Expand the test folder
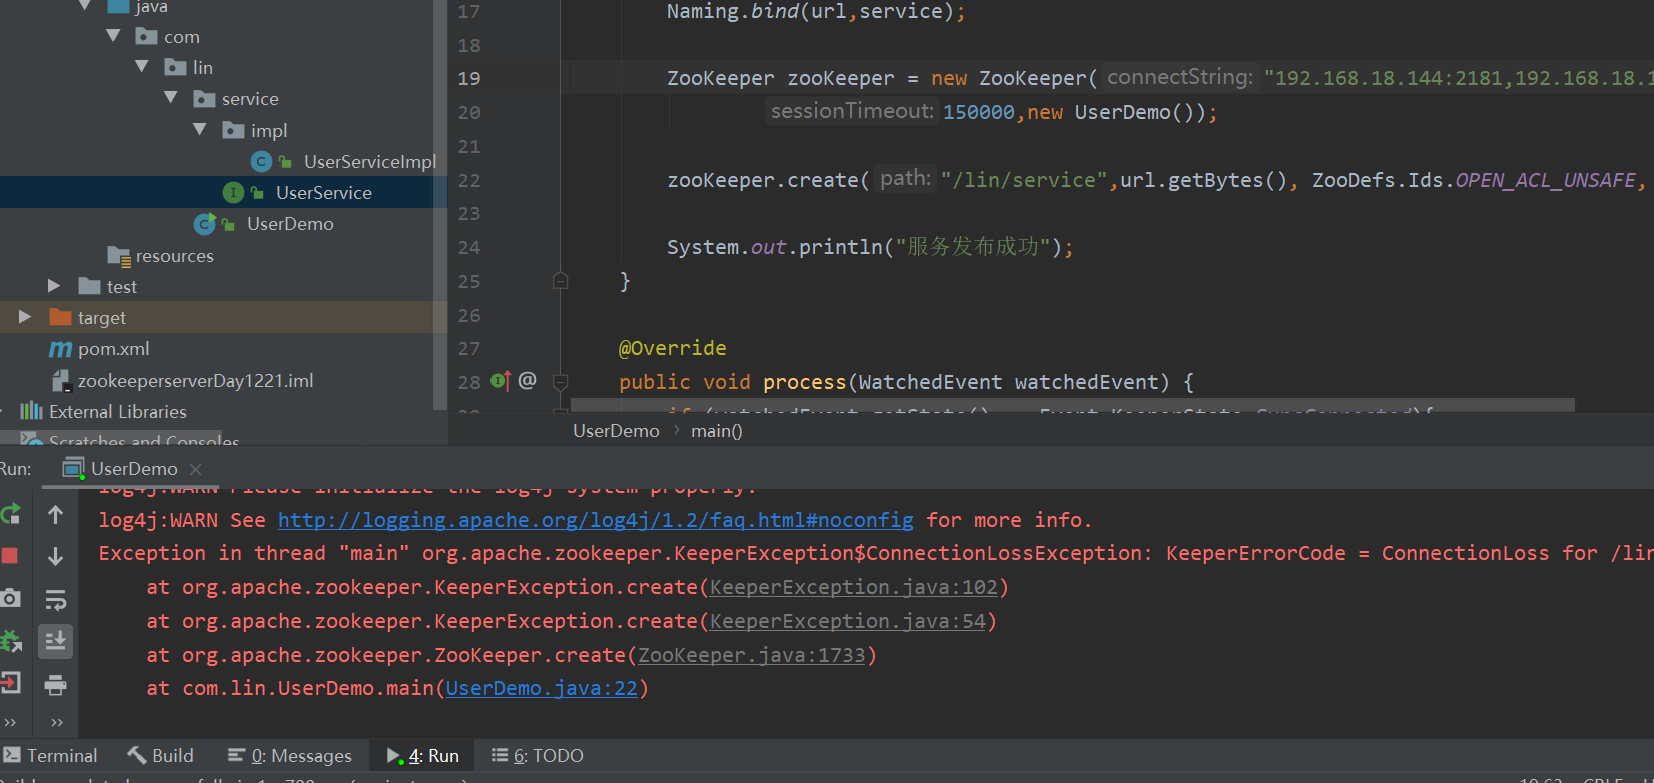Image resolution: width=1654 pixels, height=783 pixels. [54, 286]
